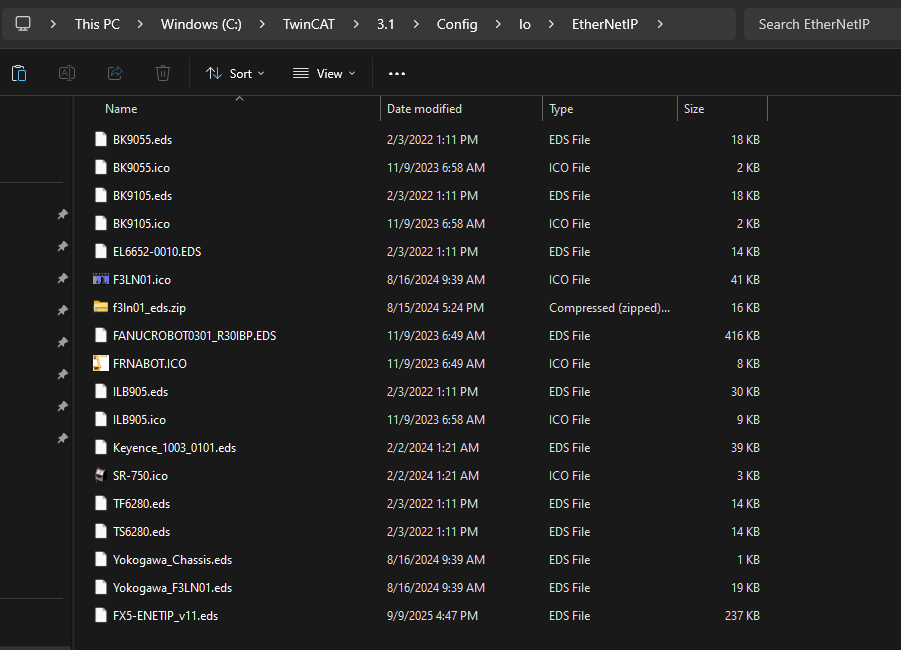Open the View dropdown menu

324,73
